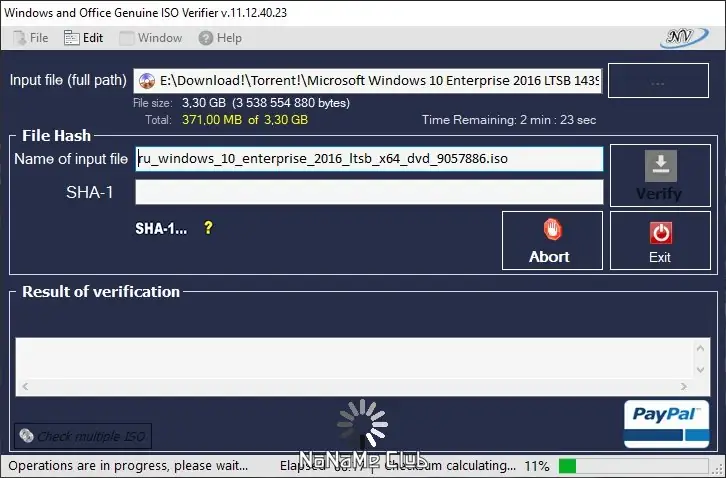Click the result box scroll right arrow
This screenshot has width=726, height=478.
click(684, 386)
